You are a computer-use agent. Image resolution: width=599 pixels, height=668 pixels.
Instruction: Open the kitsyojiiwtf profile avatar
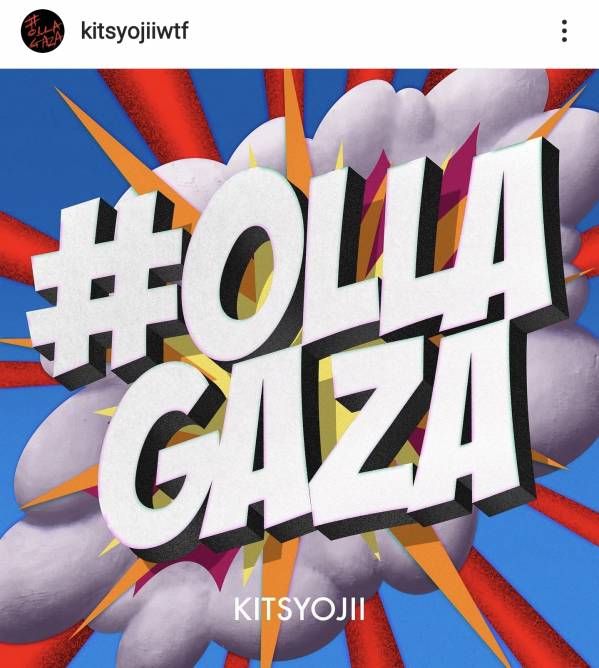pos(43,31)
